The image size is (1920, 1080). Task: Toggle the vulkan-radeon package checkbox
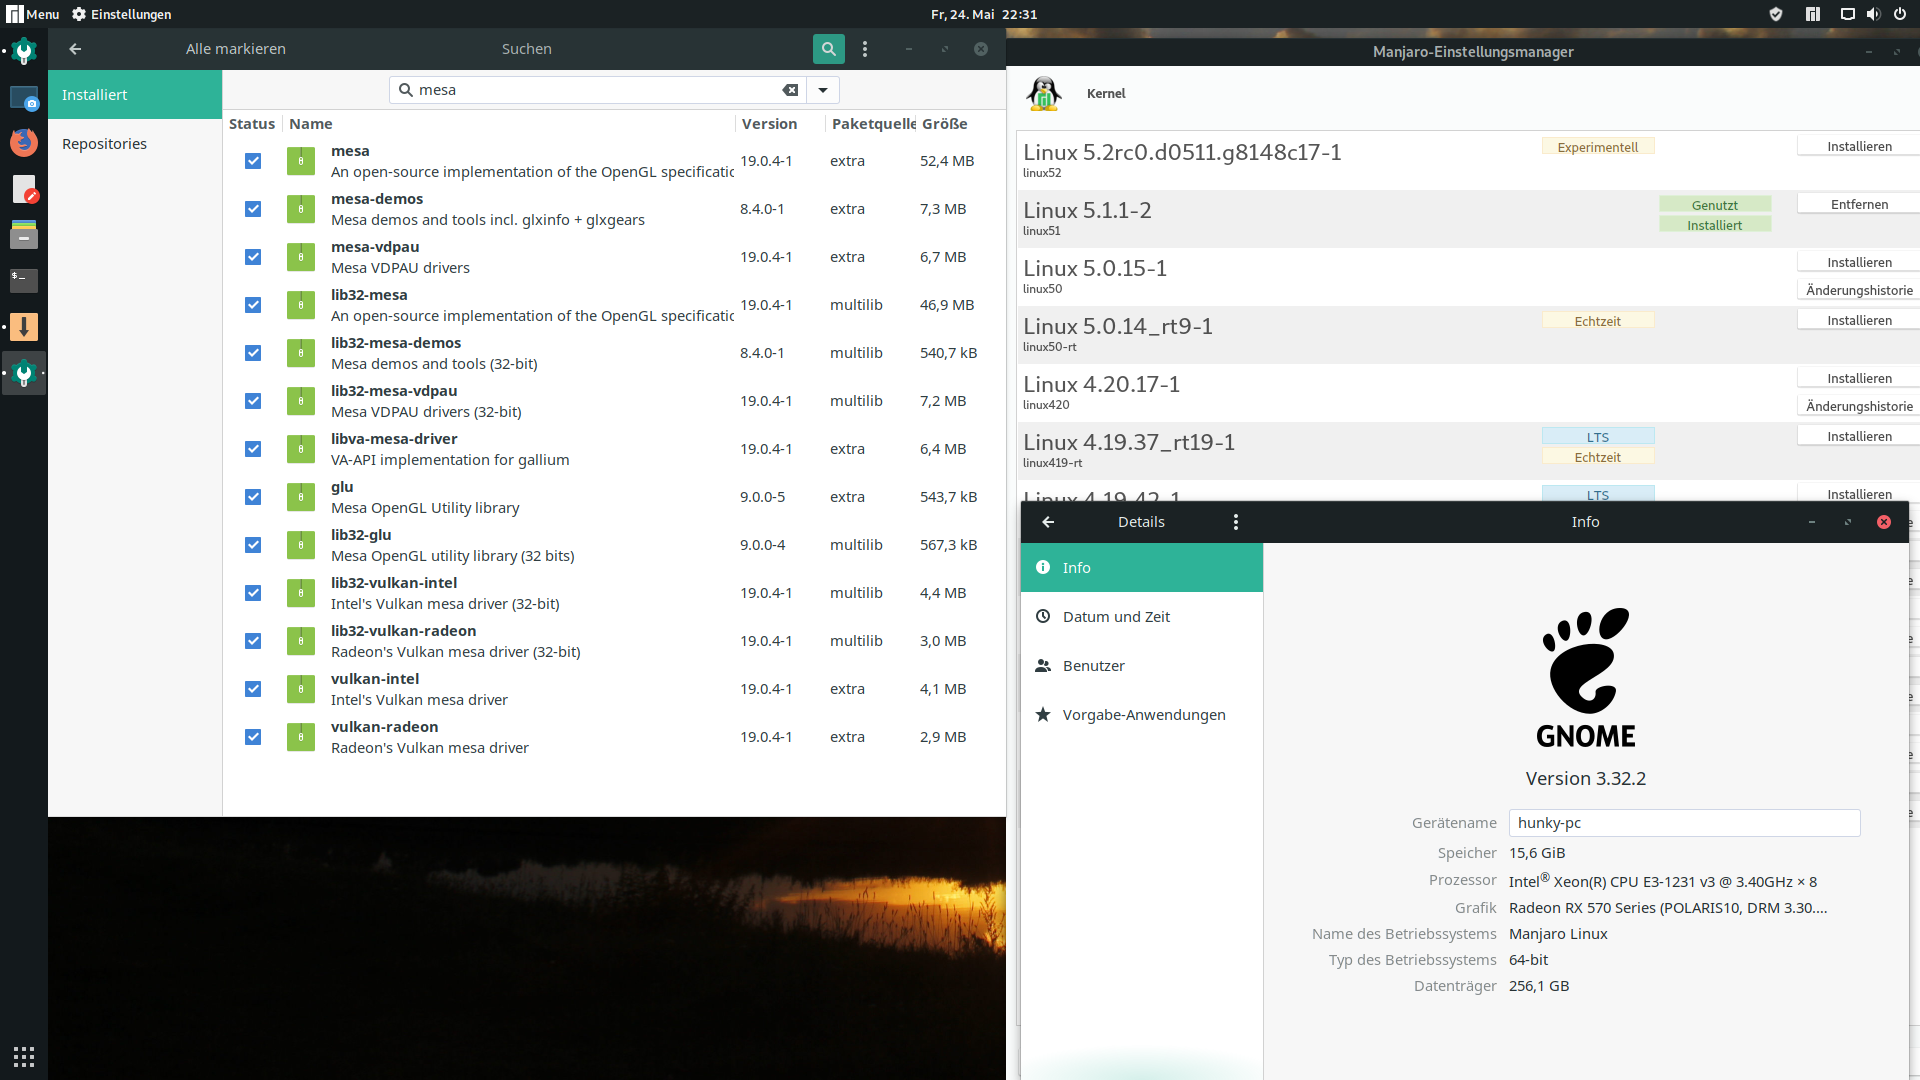[x=253, y=737]
